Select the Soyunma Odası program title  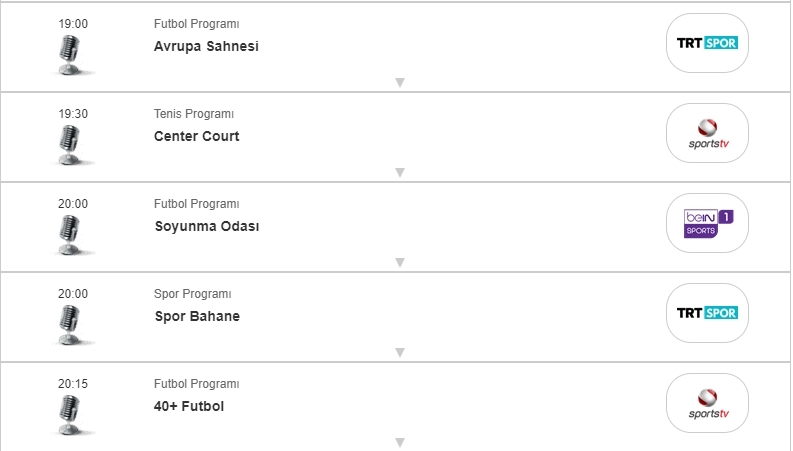point(206,226)
